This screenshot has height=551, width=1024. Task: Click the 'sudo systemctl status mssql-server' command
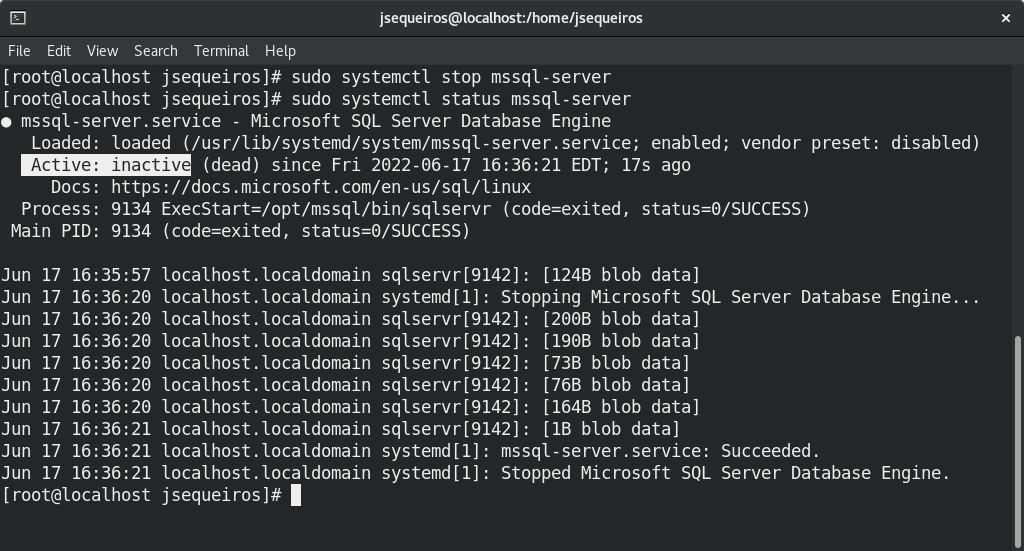pos(461,99)
